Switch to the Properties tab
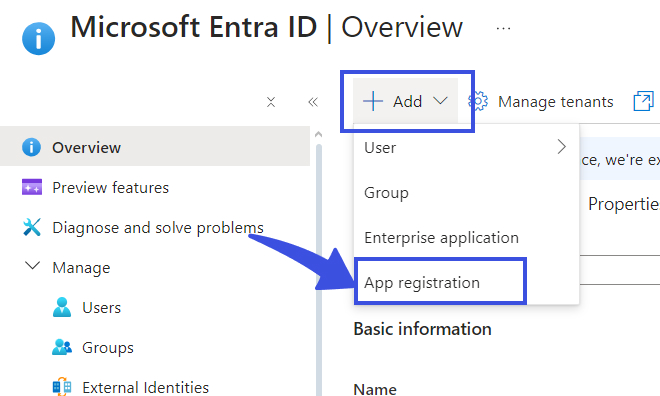Viewport: 660px width, 396px height. [x=624, y=204]
